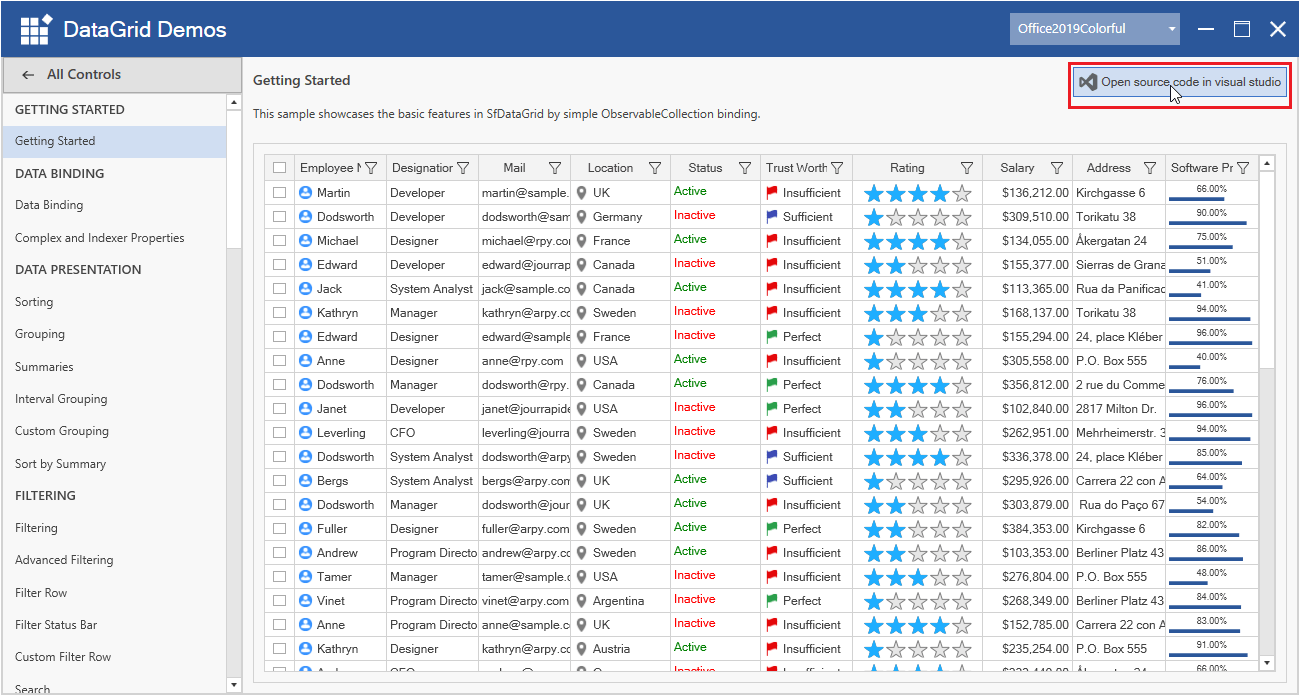This screenshot has width=1300, height=696.
Task: Click Open source code in visual studio
Action: pos(1180,82)
